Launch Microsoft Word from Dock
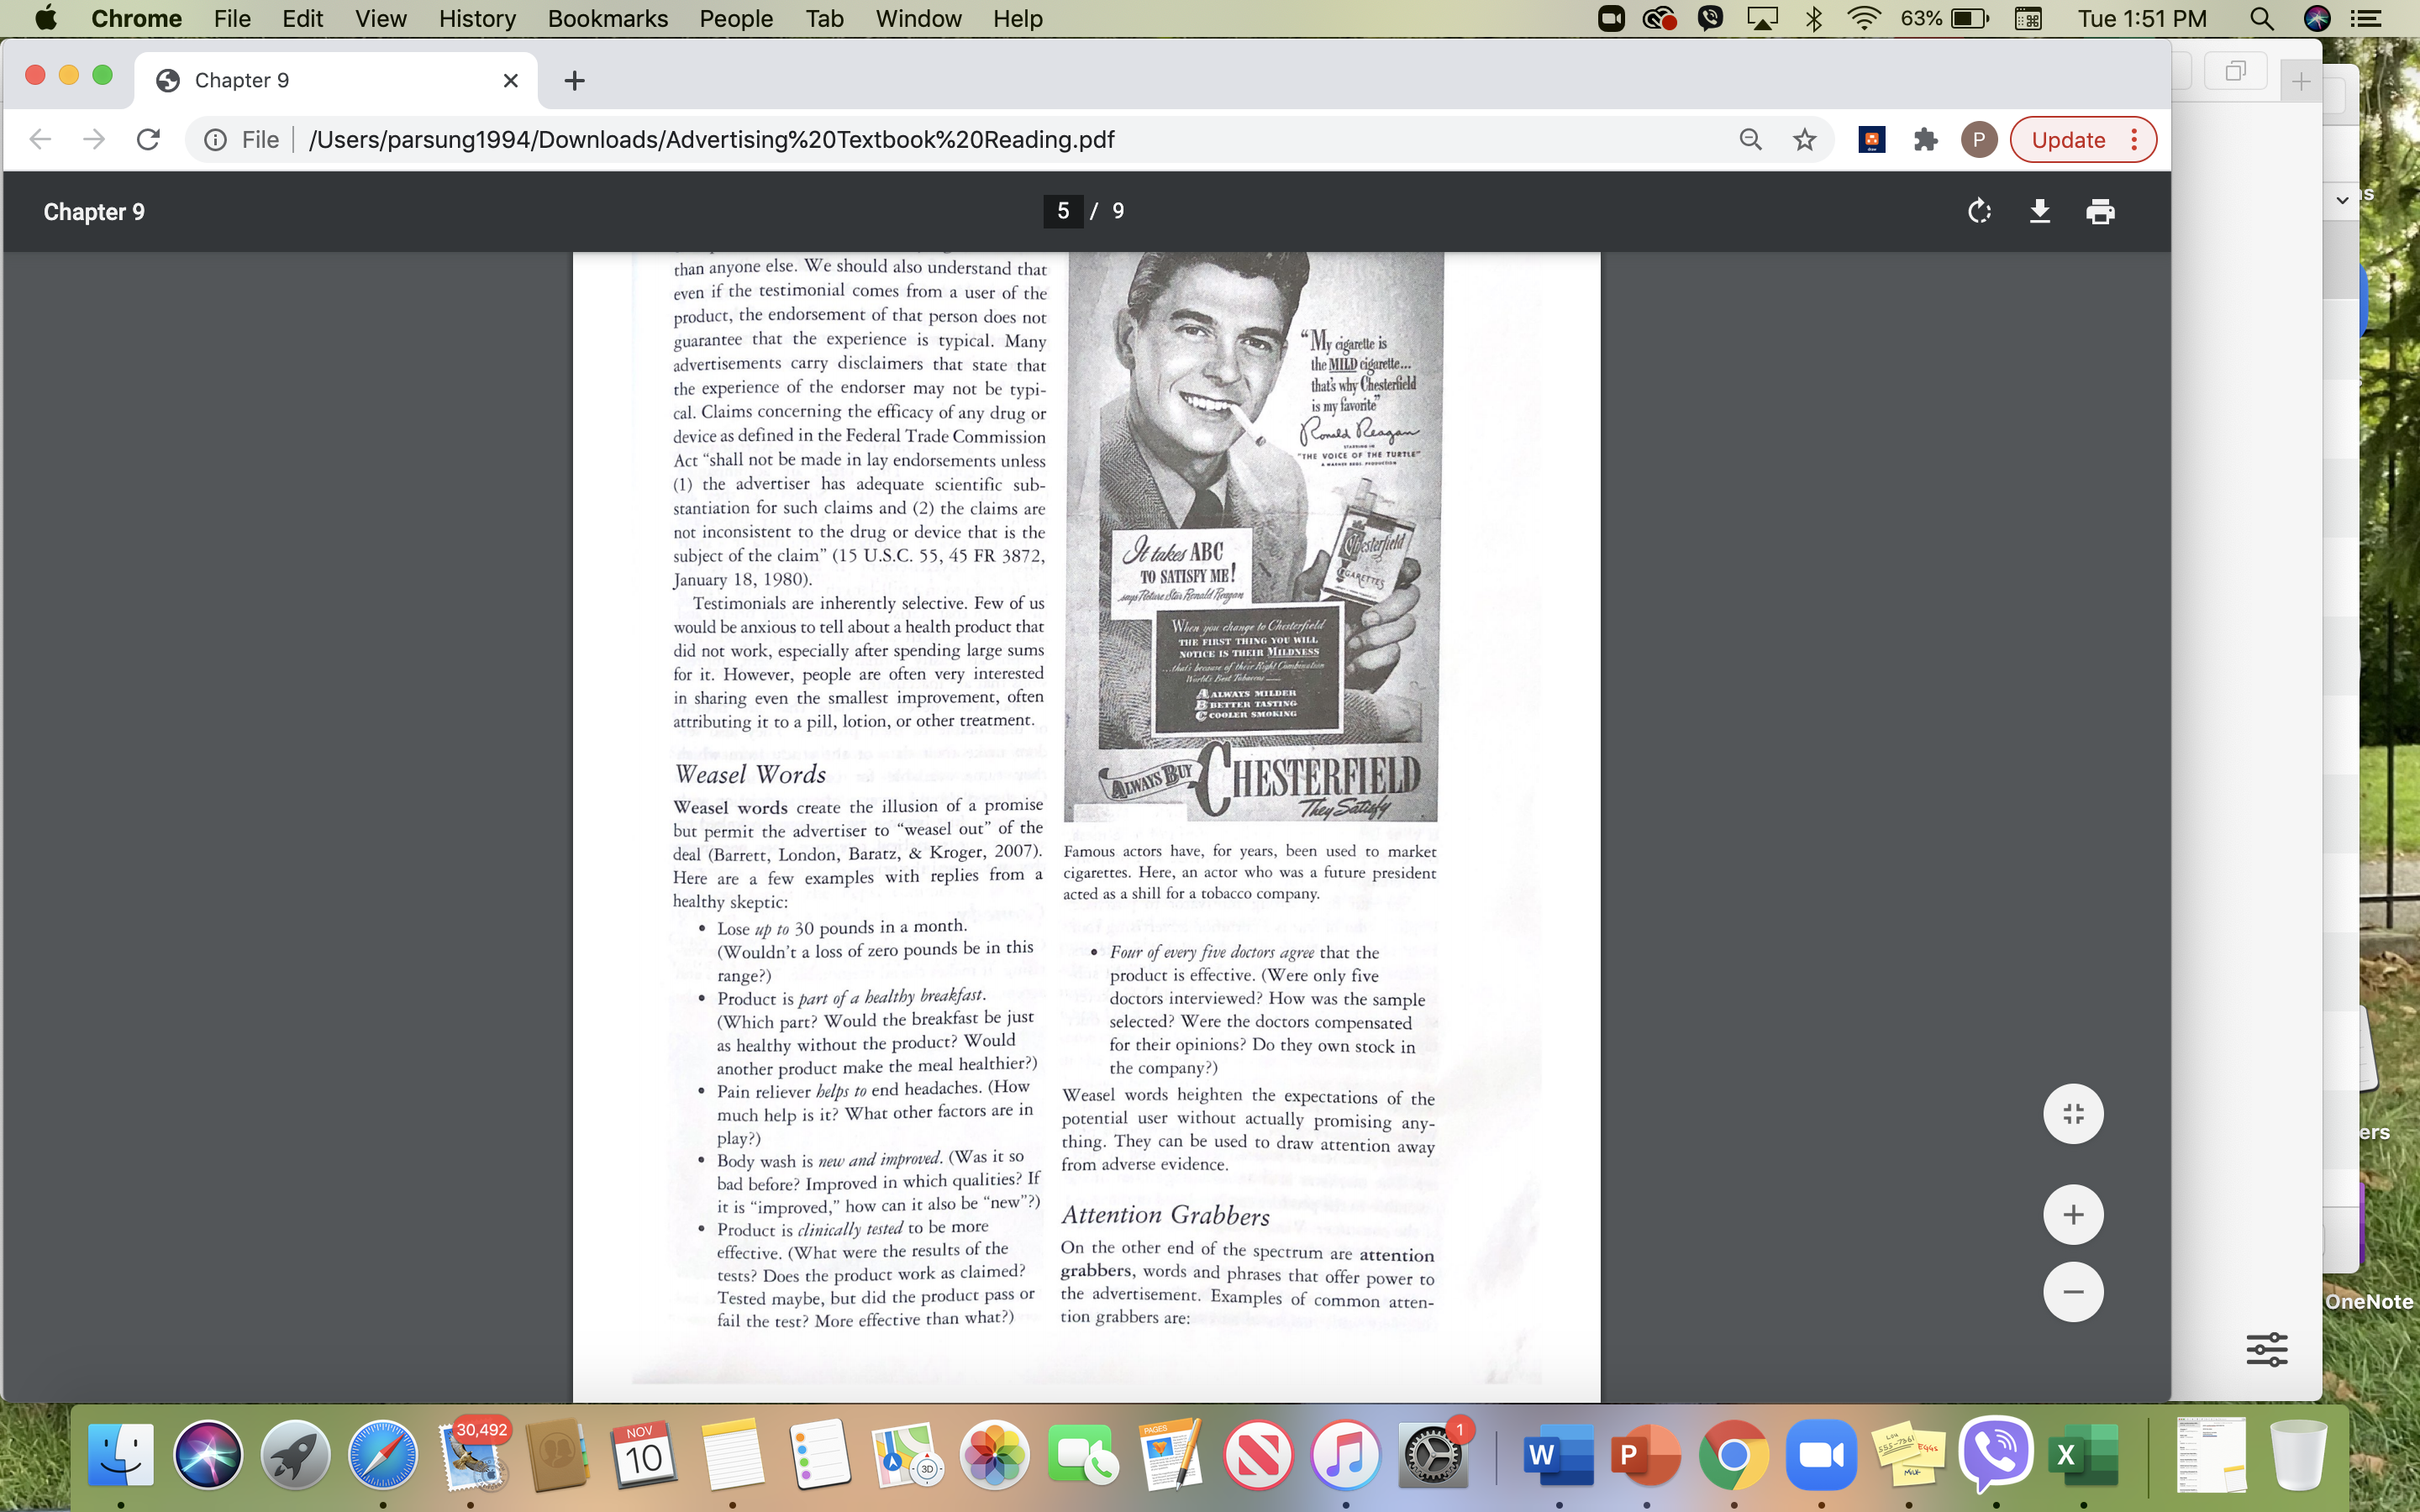The height and width of the screenshot is (1512, 2420). [1558, 1454]
